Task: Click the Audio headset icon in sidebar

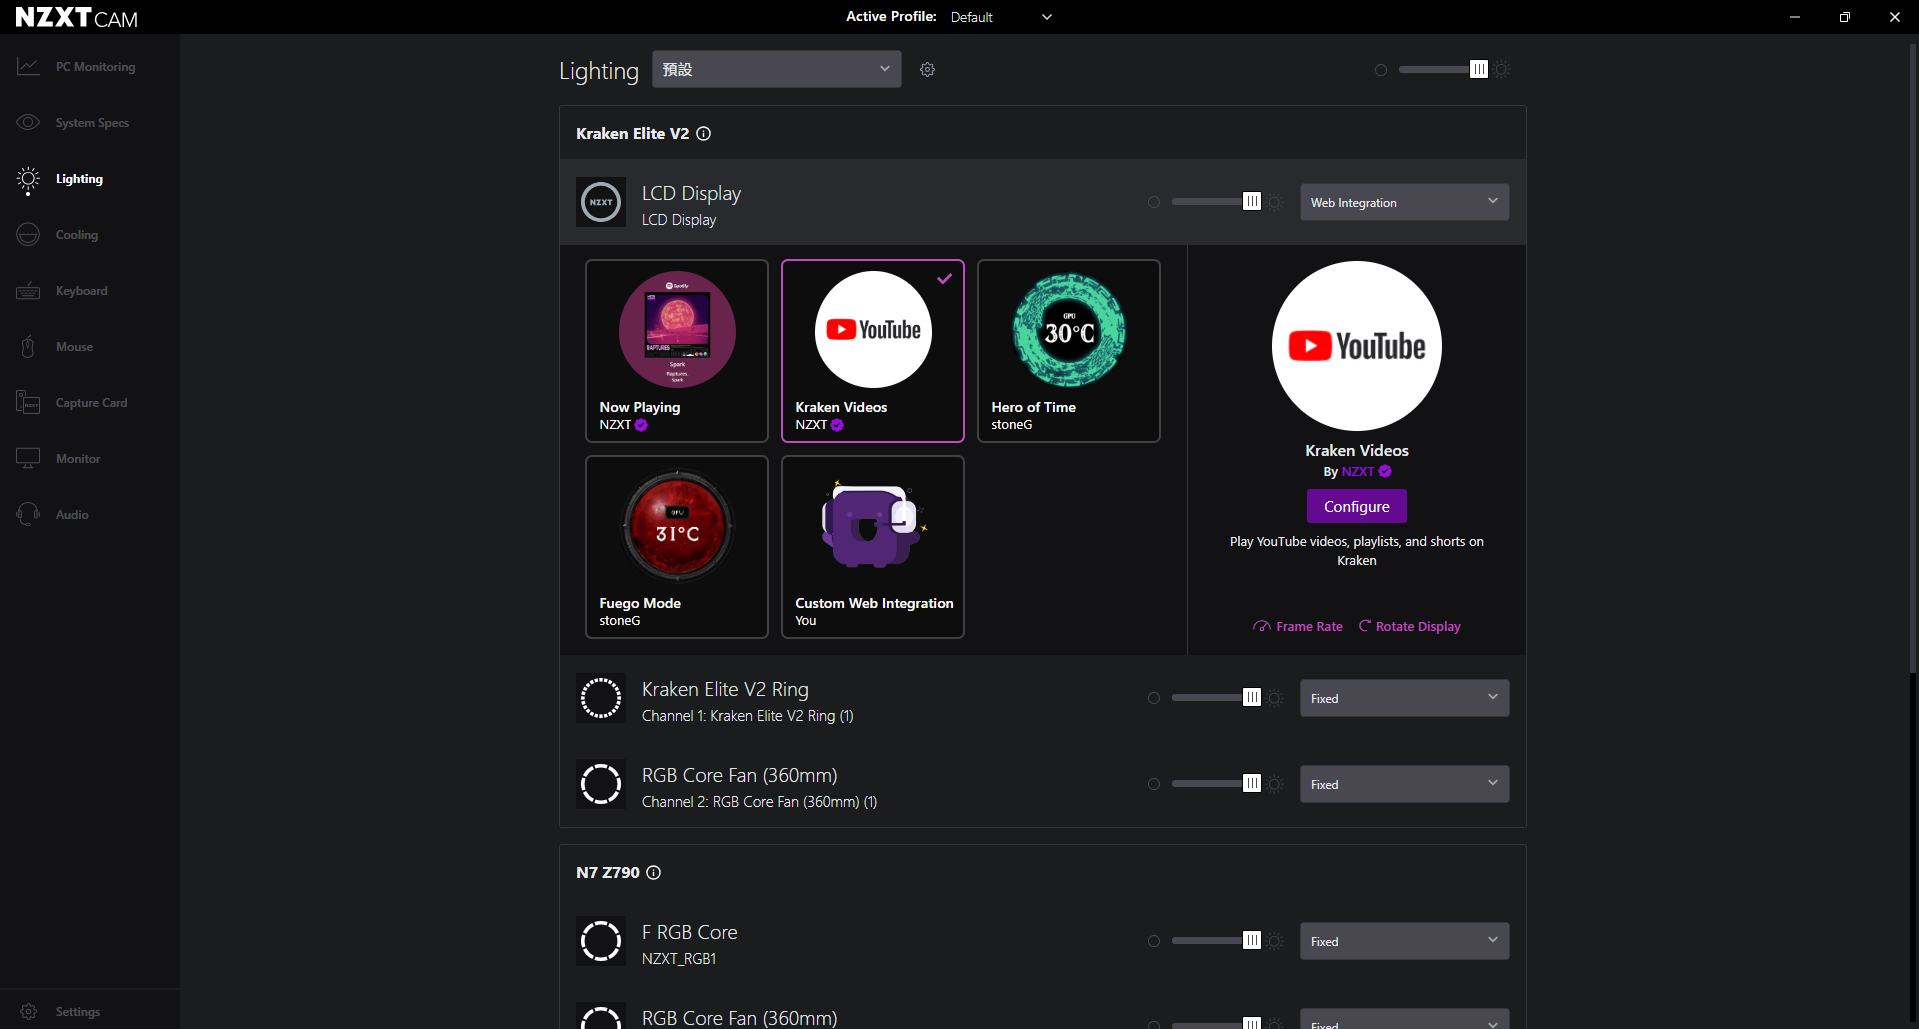Action: 28,515
